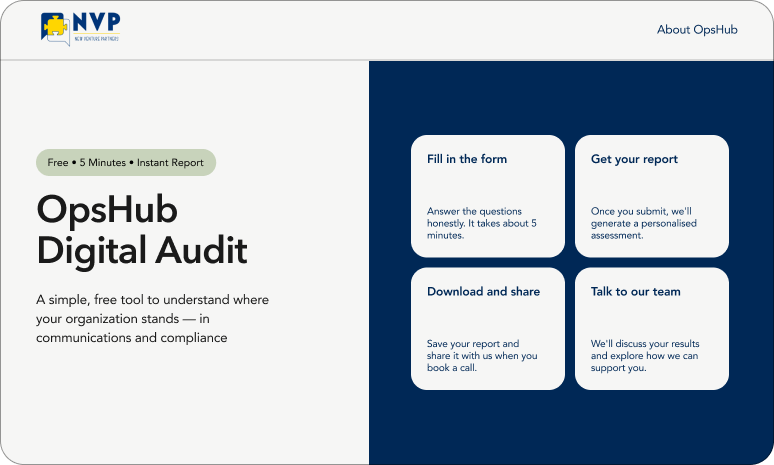Viewport: 774px width, 465px height.
Task: Click empty navy area above the cards
Action: click(x=570, y=95)
